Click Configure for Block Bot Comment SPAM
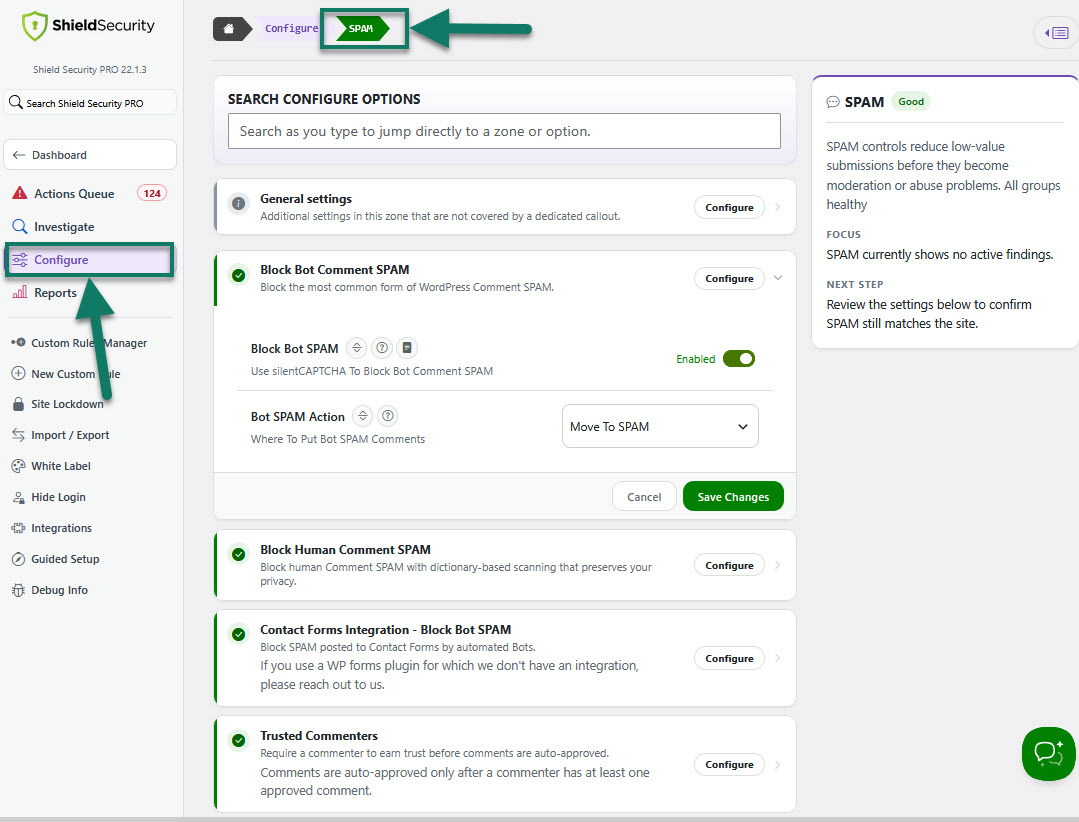The height and width of the screenshot is (822, 1079). [x=729, y=278]
